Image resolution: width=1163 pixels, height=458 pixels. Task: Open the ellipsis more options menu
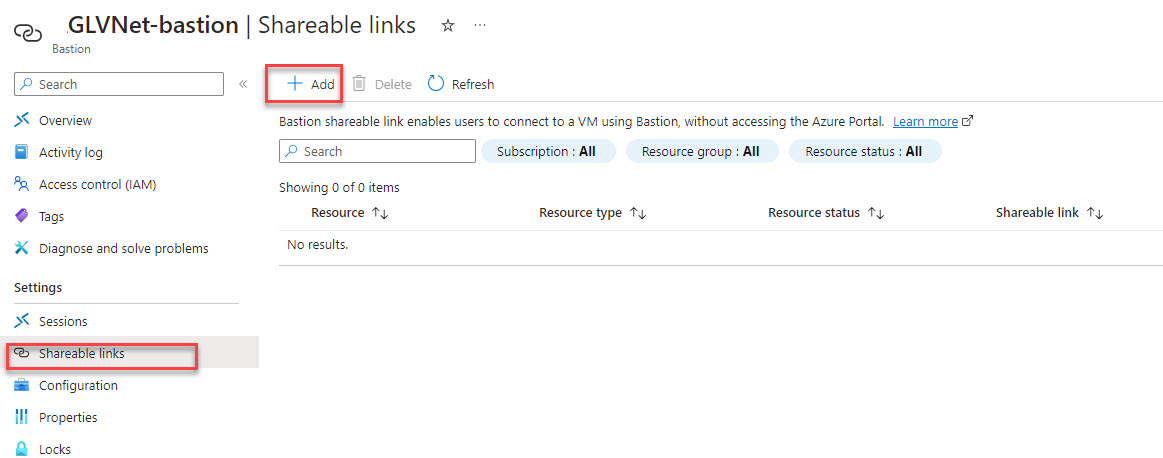(480, 26)
